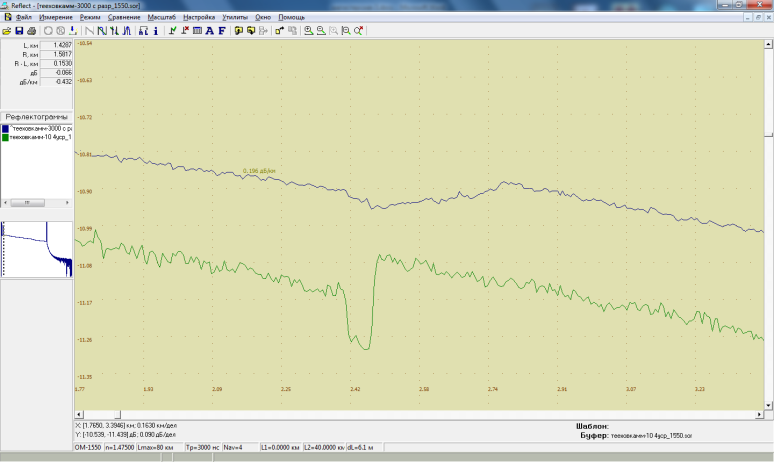
Task: Remove event marker with red X icon
Action: coord(185,31)
